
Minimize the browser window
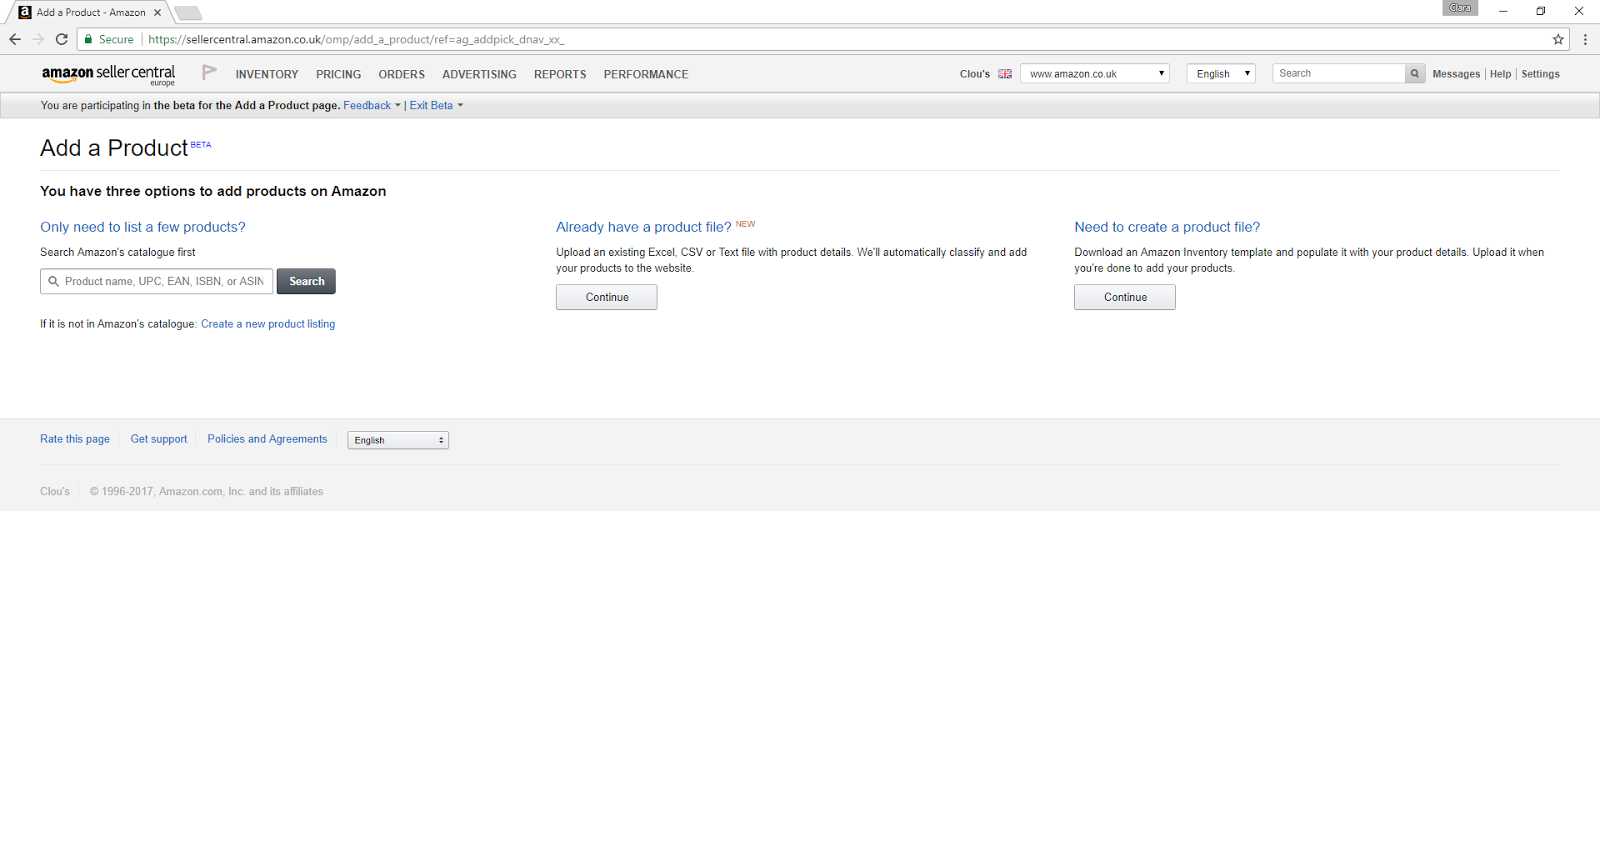1503,11
